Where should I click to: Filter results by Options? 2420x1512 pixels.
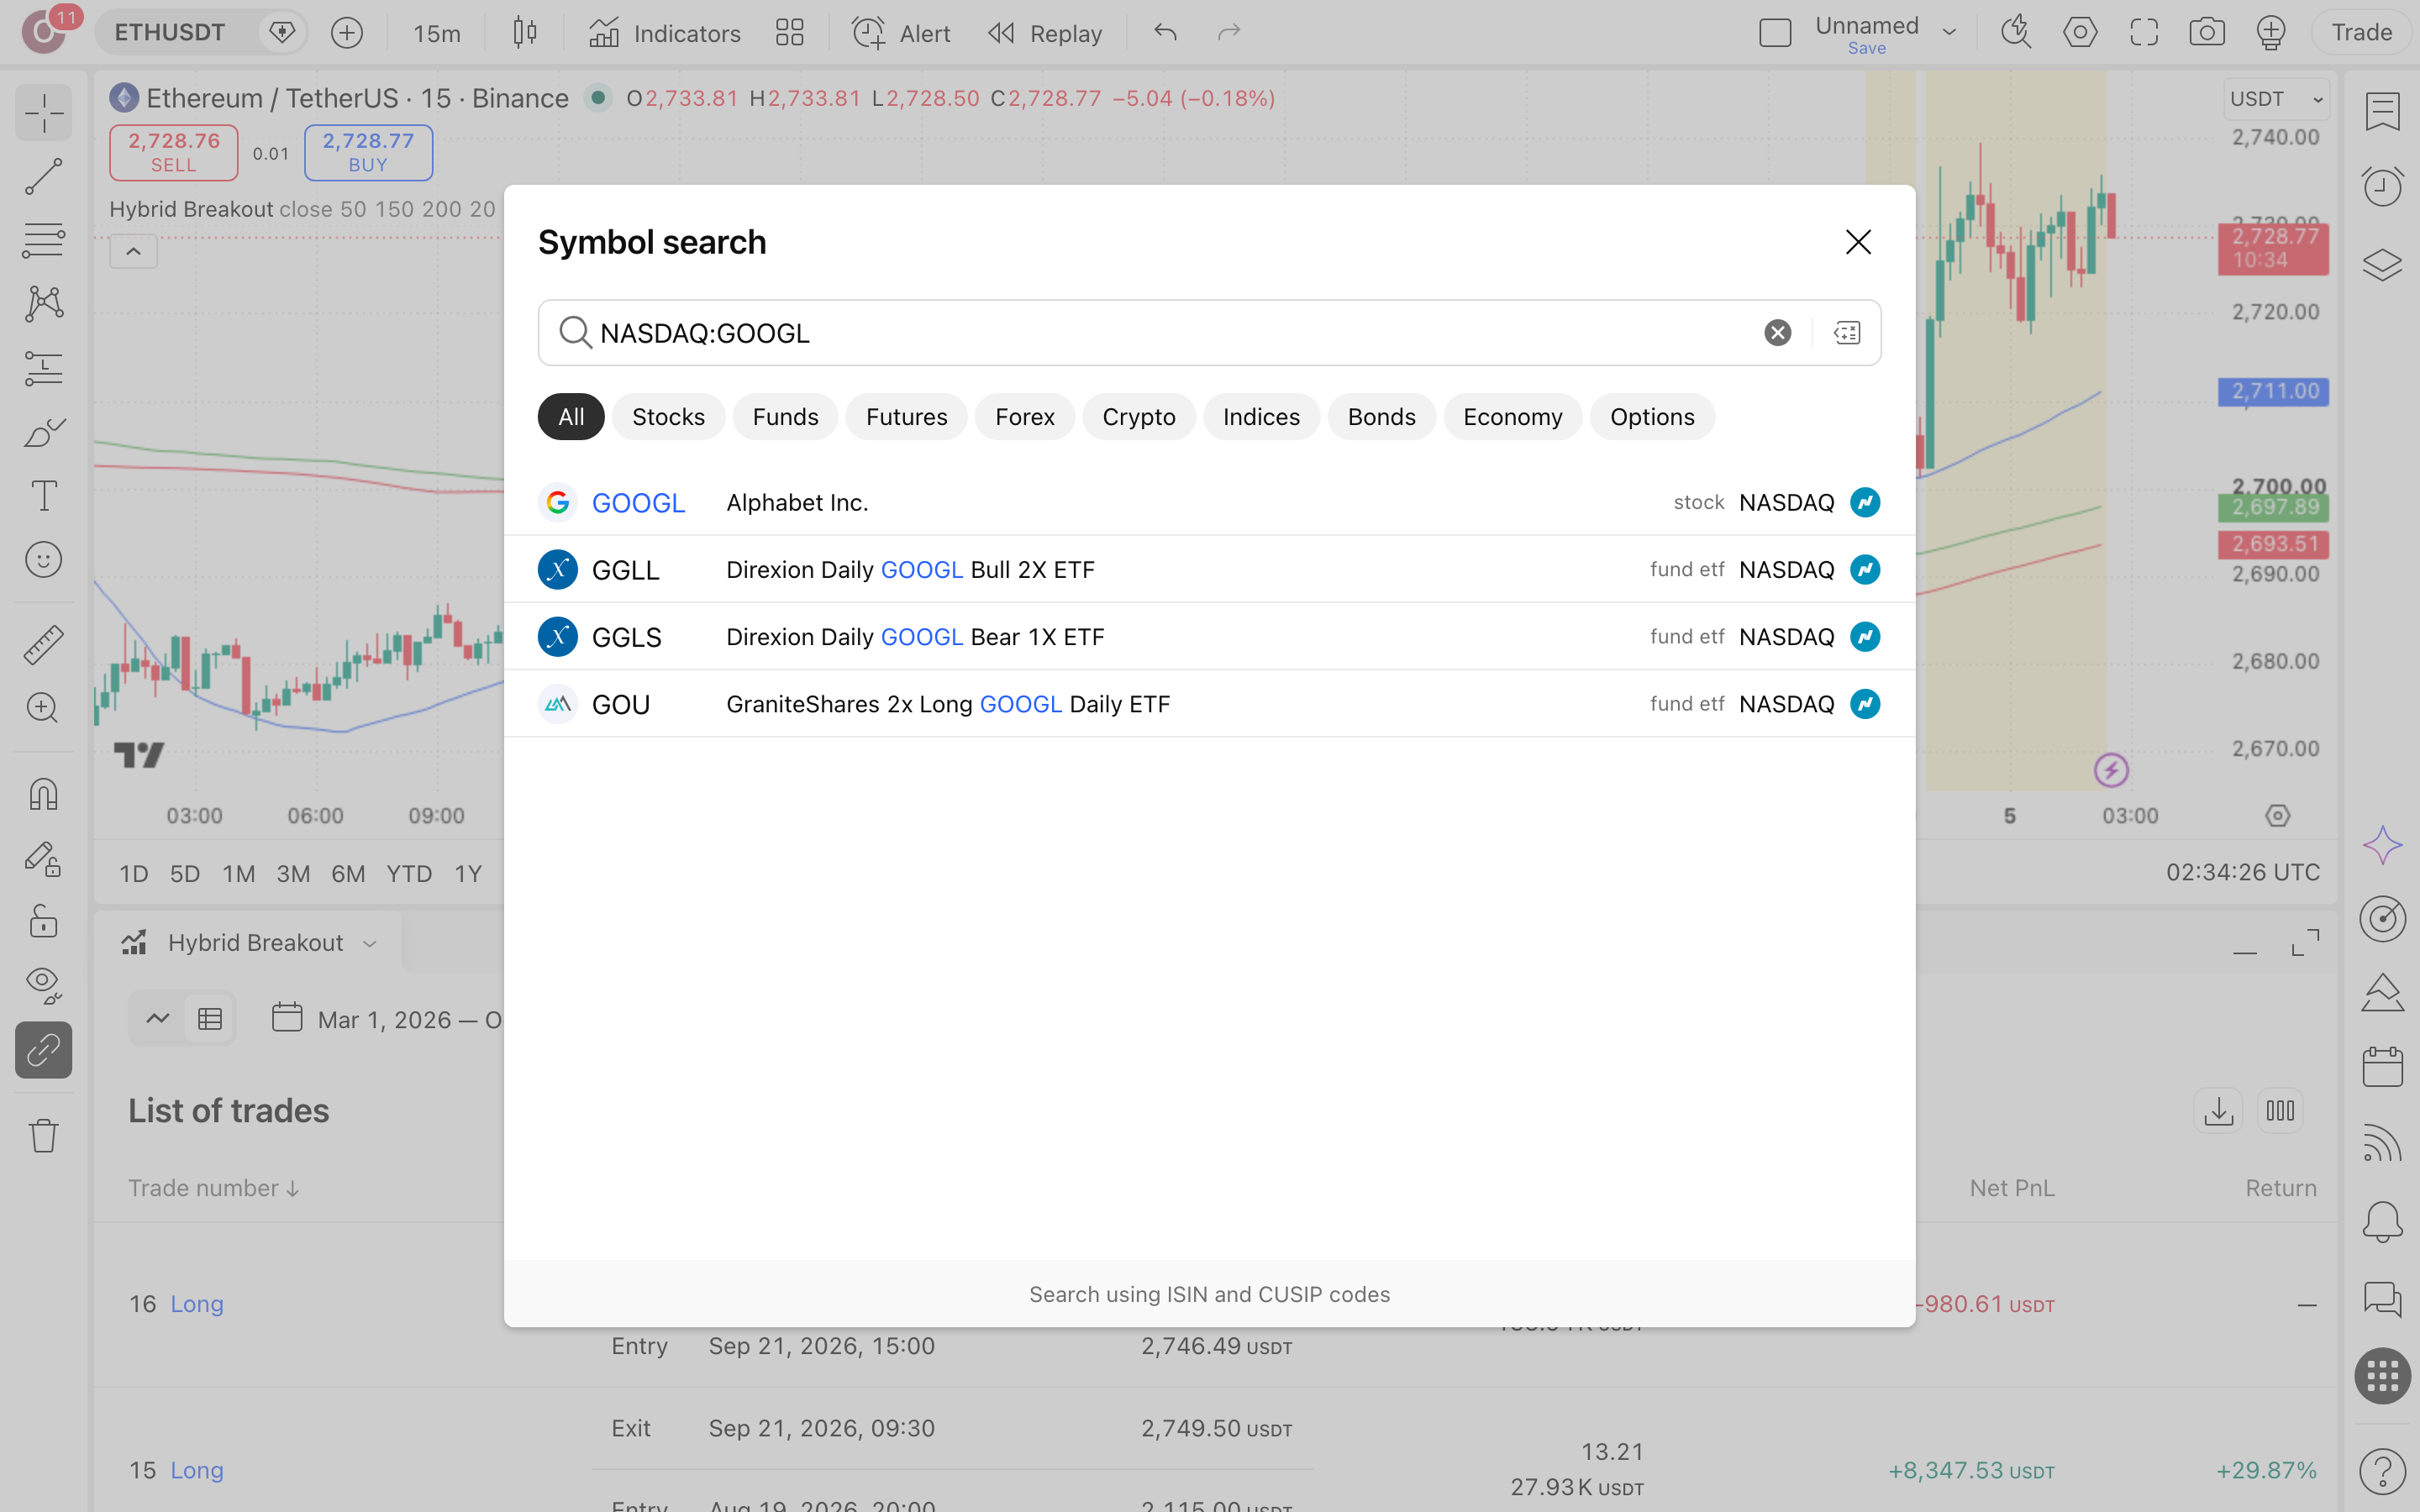click(1652, 417)
